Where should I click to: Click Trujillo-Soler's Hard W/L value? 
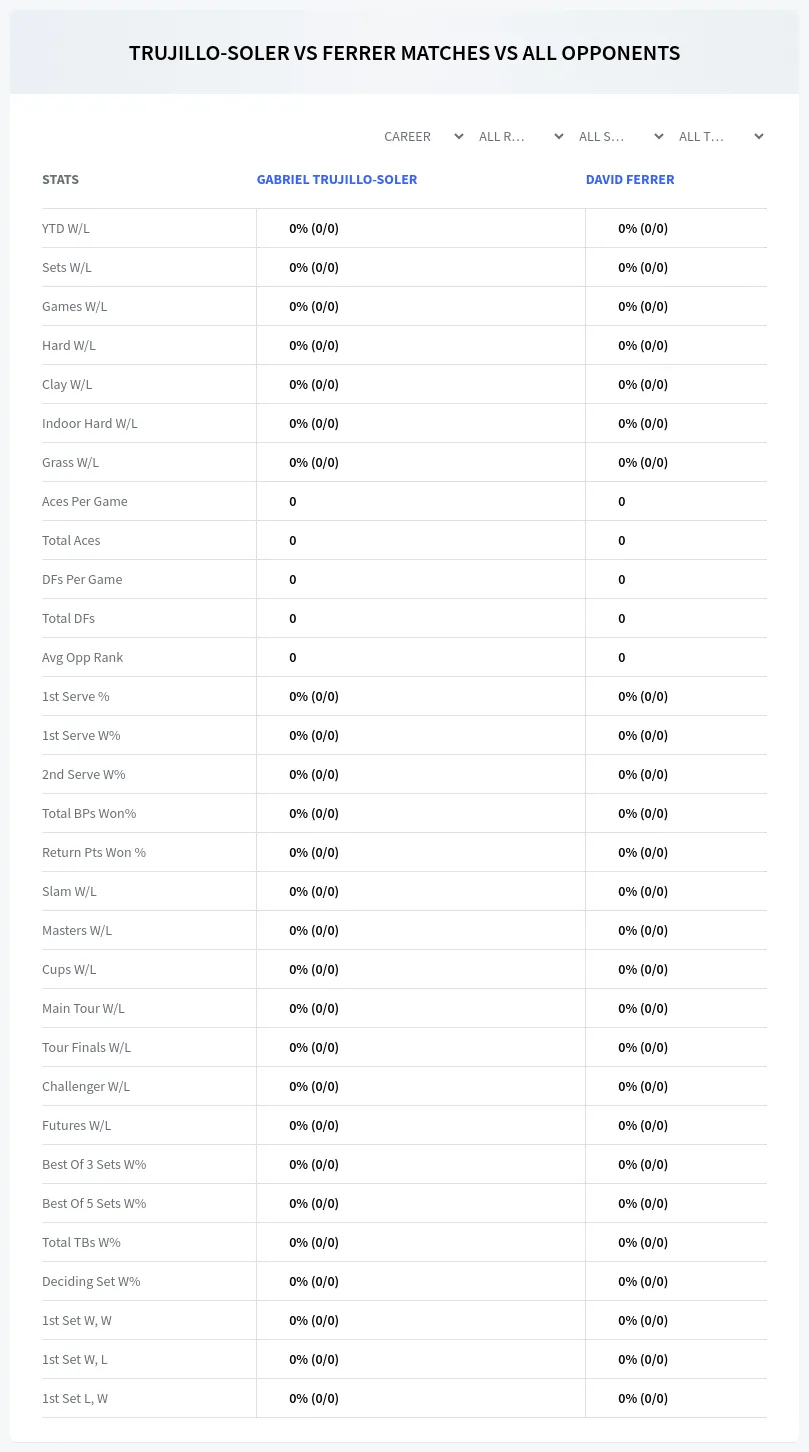coord(314,345)
